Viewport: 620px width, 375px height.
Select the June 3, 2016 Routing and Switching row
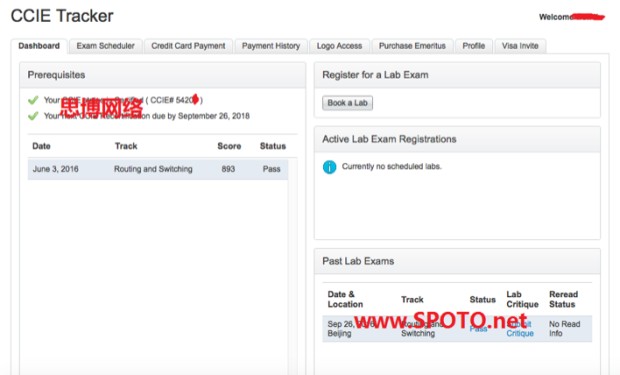point(158,169)
